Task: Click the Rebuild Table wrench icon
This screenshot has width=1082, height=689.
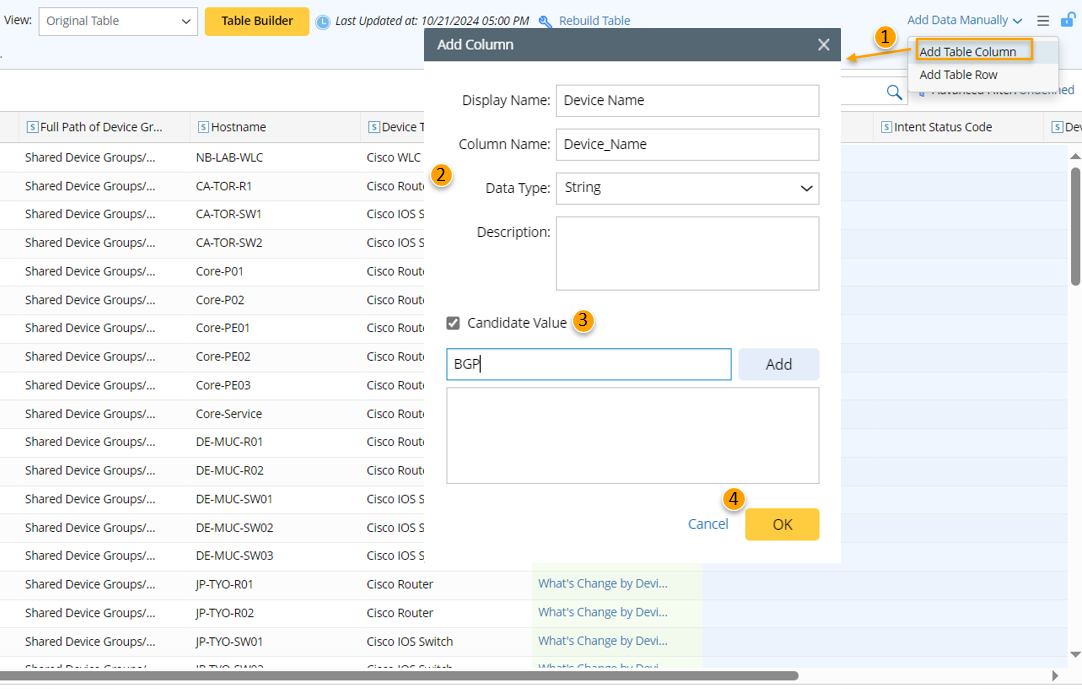Action: pyautogui.click(x=545, y=21)
